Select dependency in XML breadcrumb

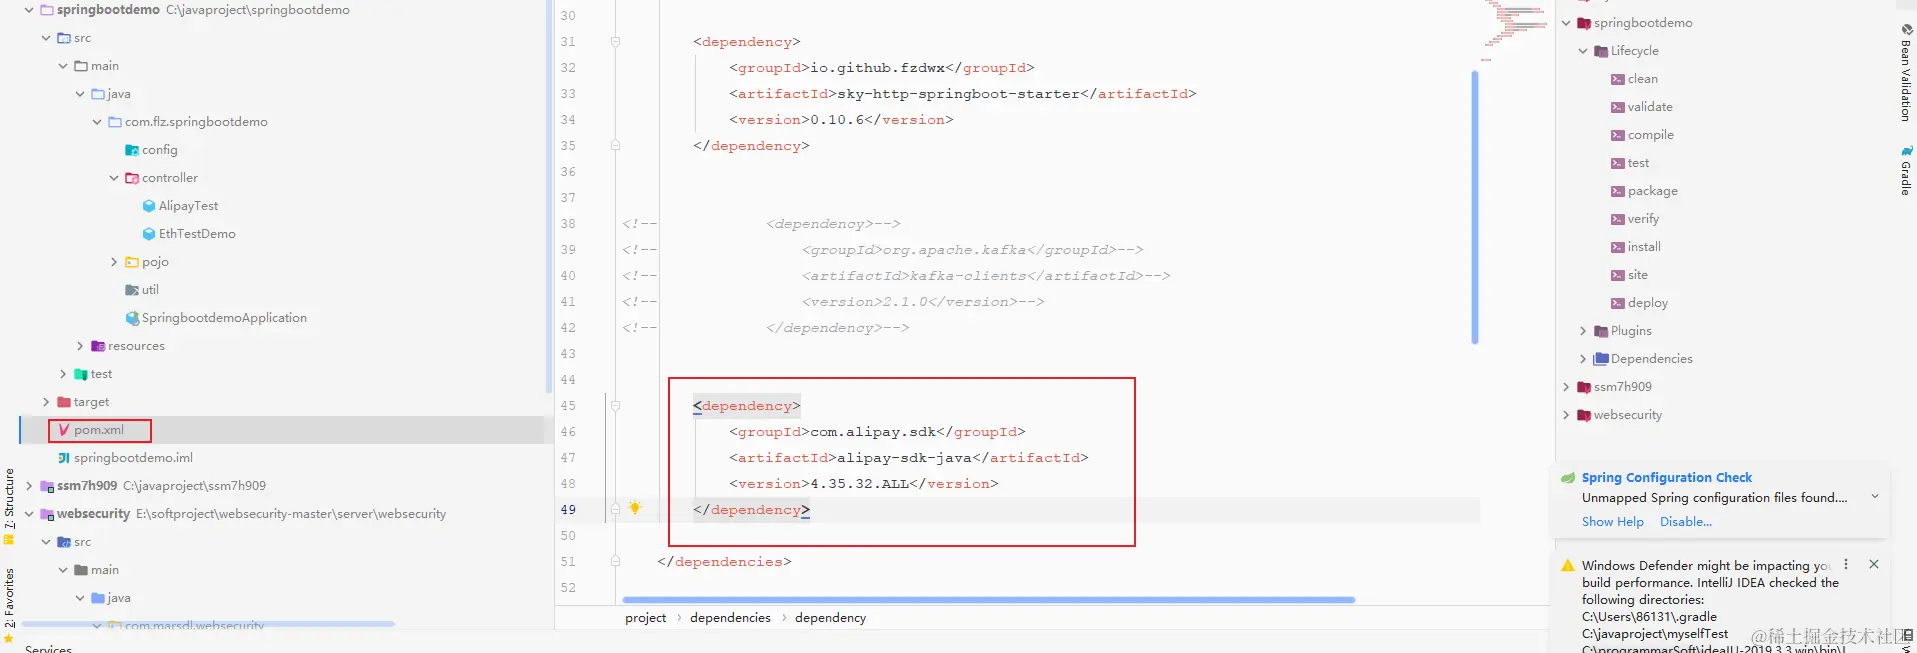click(x=830, y=618)
